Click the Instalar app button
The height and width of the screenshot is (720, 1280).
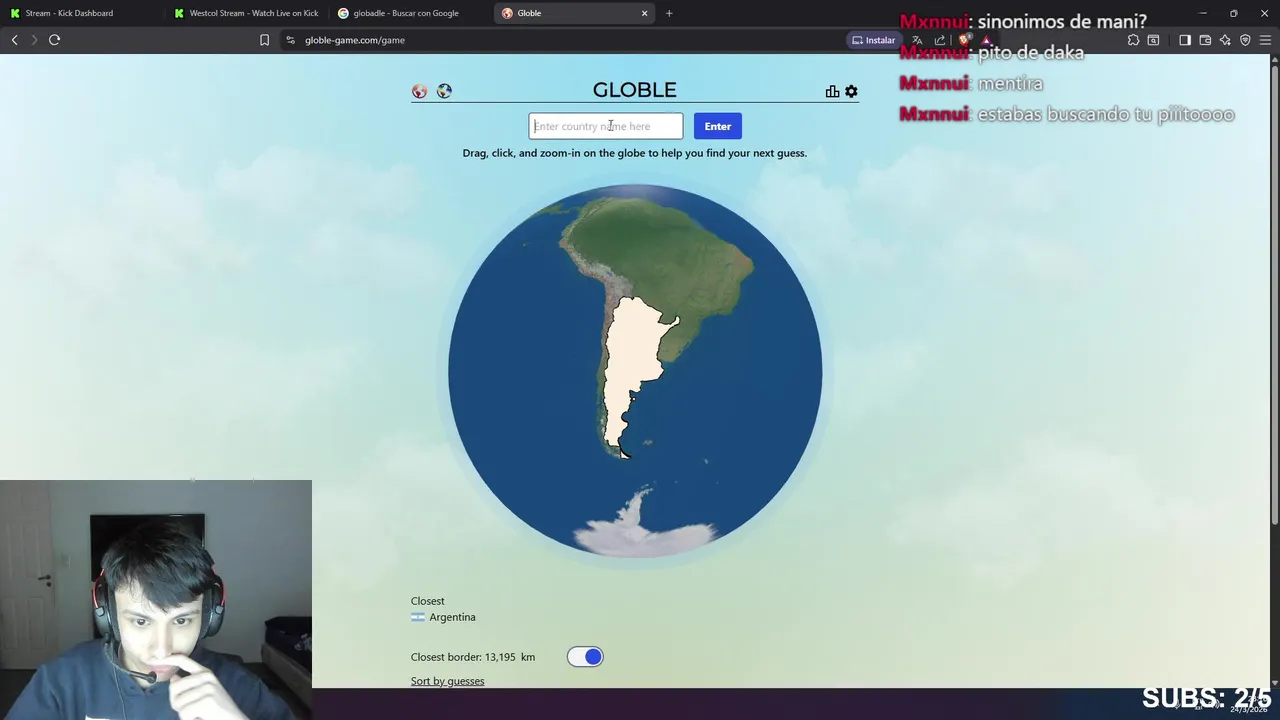[x=873, y=40]
